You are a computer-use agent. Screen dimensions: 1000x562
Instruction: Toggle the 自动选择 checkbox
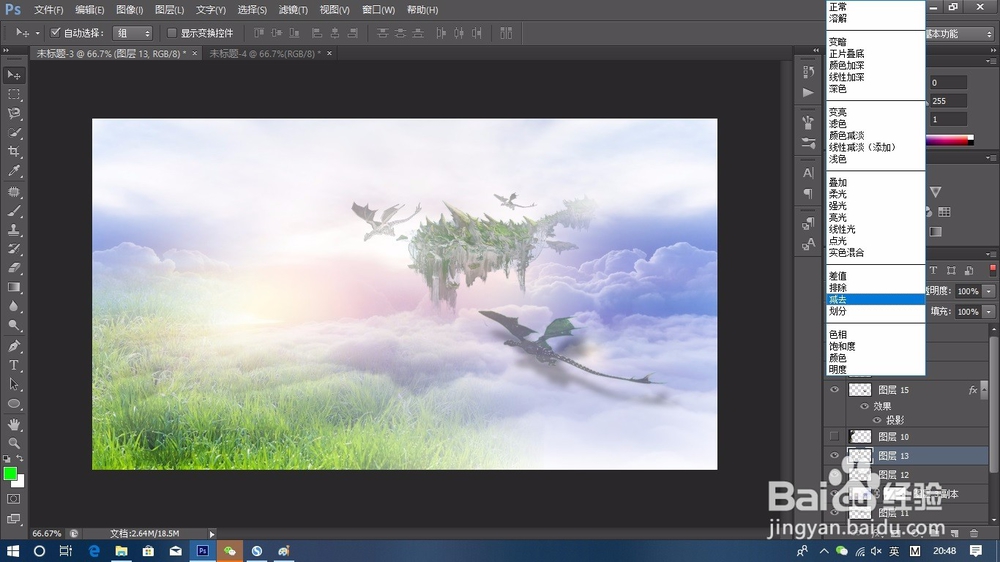(x=55, y=33)
